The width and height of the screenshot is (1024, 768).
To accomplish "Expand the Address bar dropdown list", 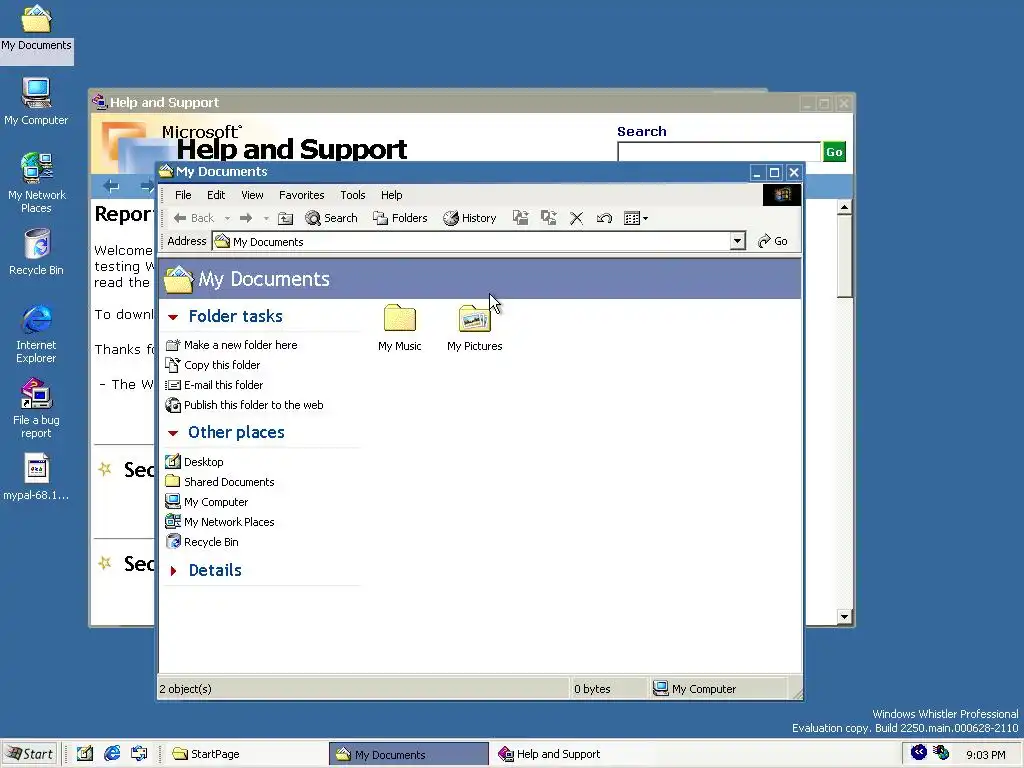I will pyautogui.click(x=737, y=241).
